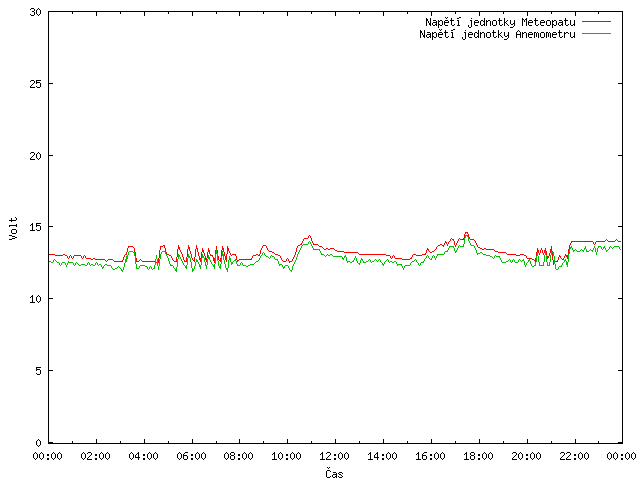This screenshot has height=480, width=640.
Task: Click the x-axis label '08:00'
Action: tap(239, 456)
